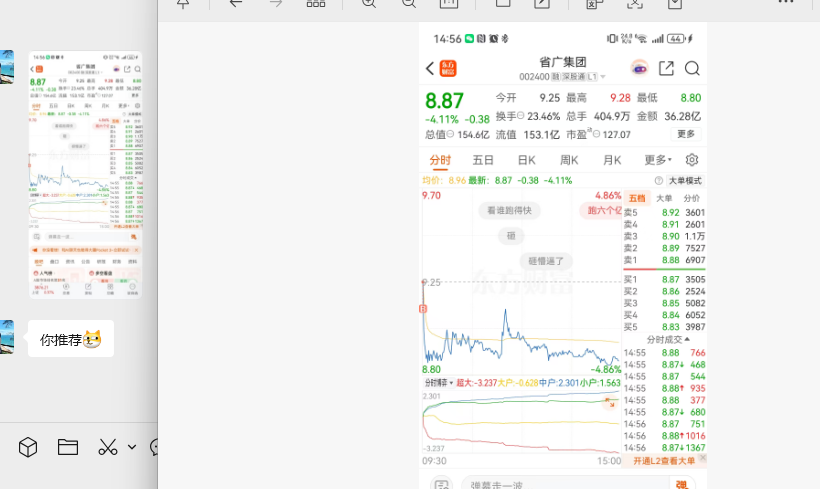The height and width of the screenshot is (489, 820).
Task: Tap the red B marker on the chart
Action: click(423, 309)
